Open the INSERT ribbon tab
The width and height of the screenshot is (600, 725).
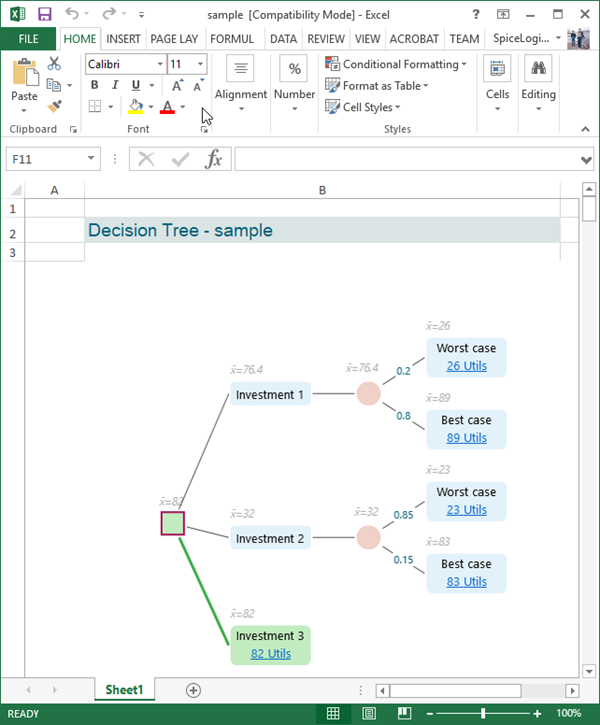[123, 39]
